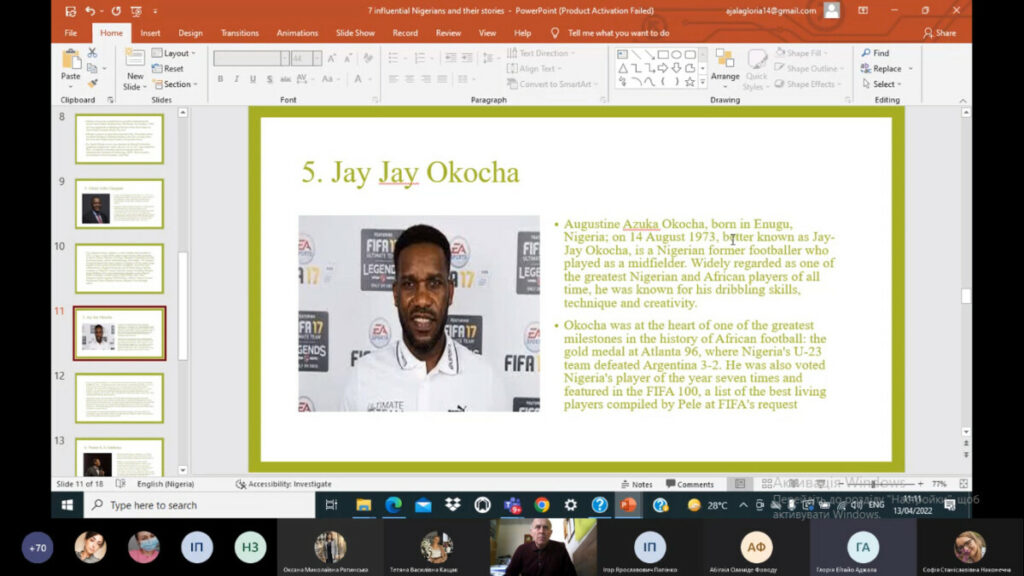
Task: Click the Undo arrow in Quick Access toolbar
Action: click(x=90, y=11)
